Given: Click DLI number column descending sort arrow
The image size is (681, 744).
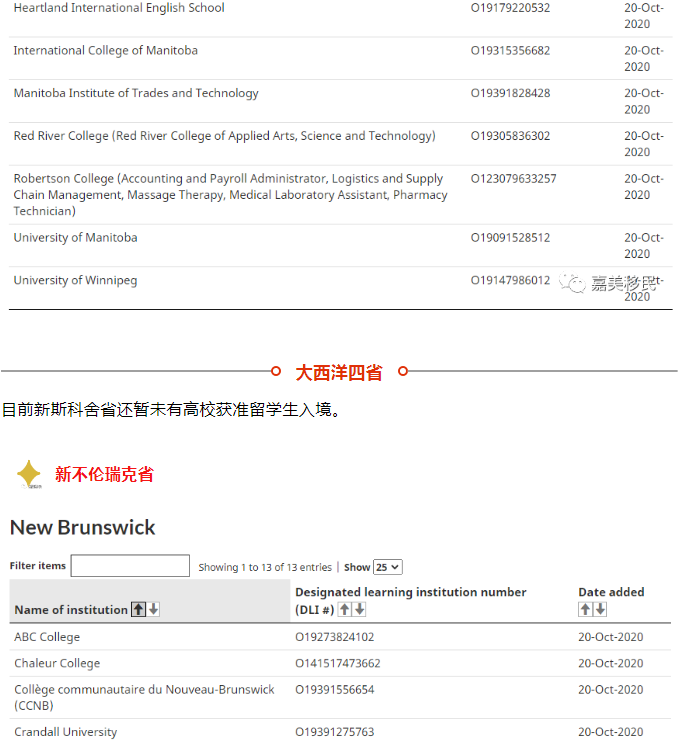Looking at the screenshot, I should coord(359,609).
